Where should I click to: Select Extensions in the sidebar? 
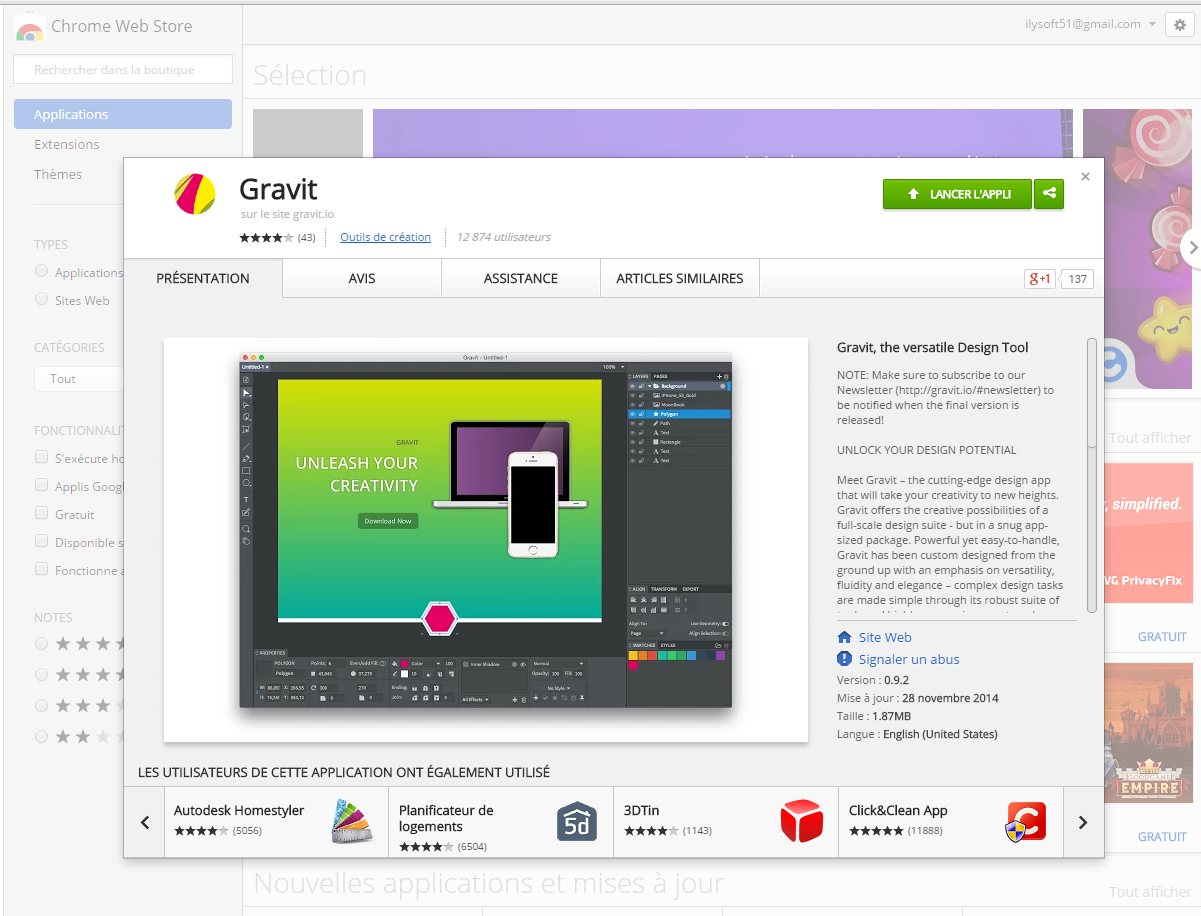pyautogui.click(x=67, y=144)
